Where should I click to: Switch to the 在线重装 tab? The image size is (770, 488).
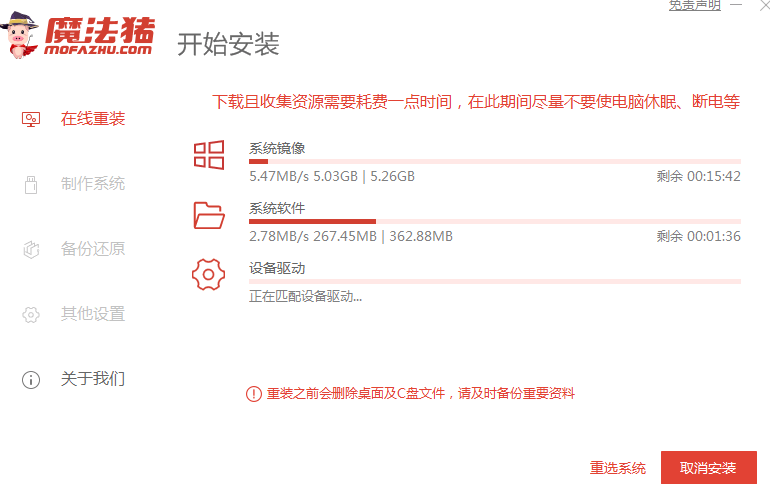pyautogui.click(x=93, y=119)
